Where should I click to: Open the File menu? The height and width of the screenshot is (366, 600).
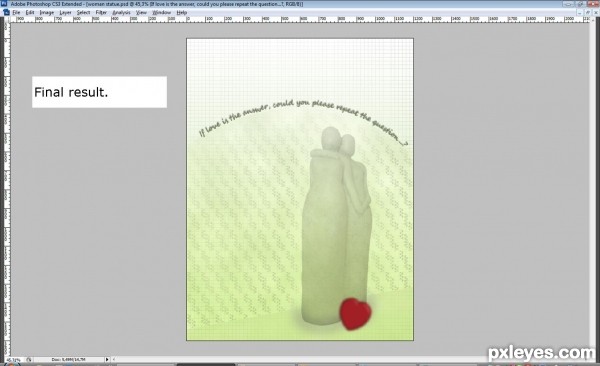tap(16, 13)
